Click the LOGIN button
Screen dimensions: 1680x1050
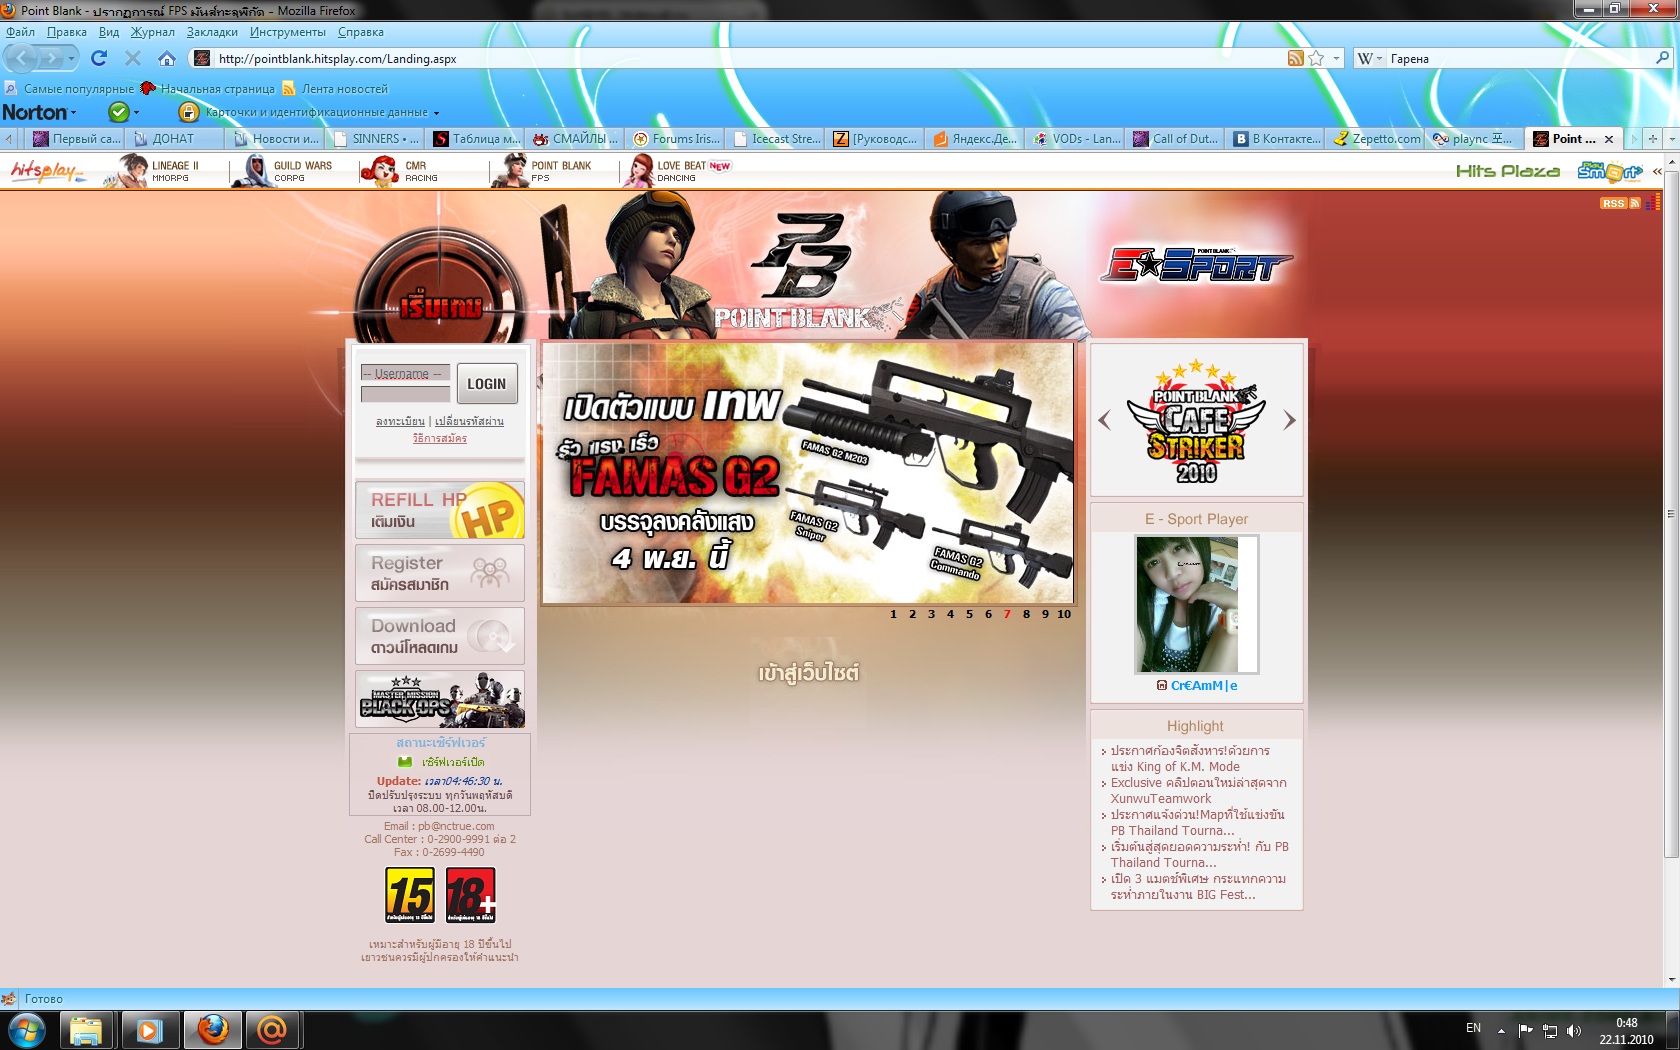487,384
